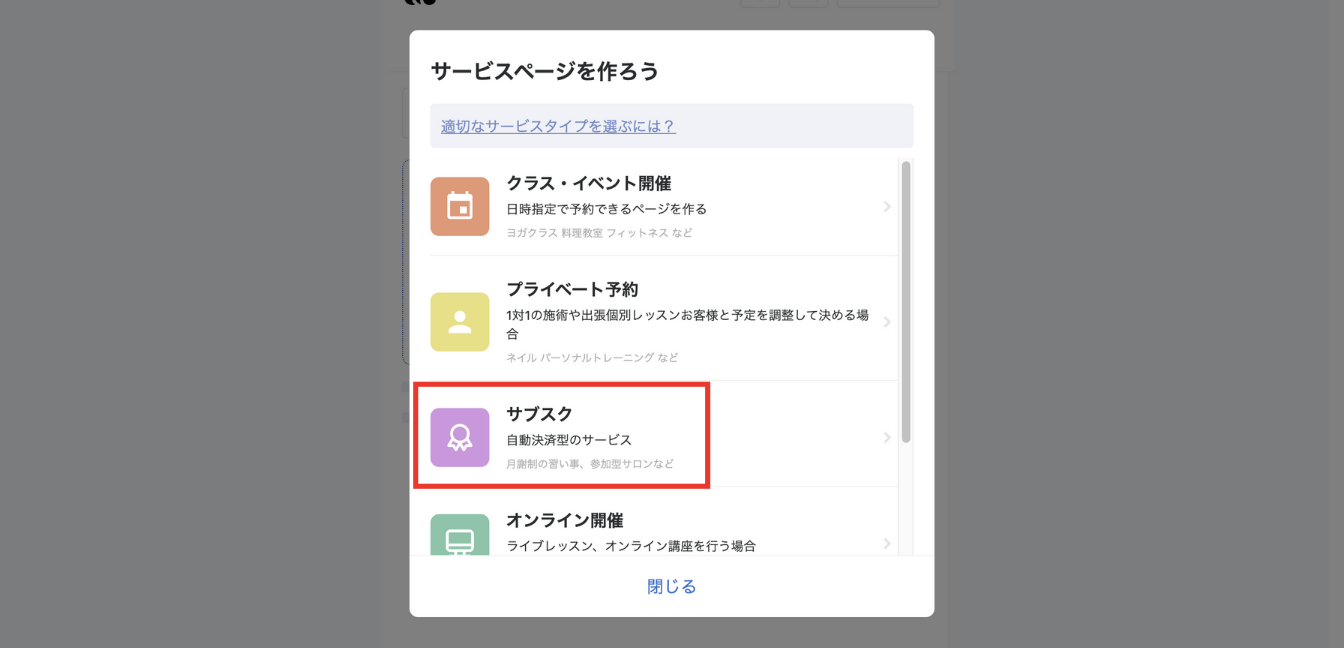Close the dialog with the 閉じる button
Viewport: 1344px width, 648px height.
point(672,586)
